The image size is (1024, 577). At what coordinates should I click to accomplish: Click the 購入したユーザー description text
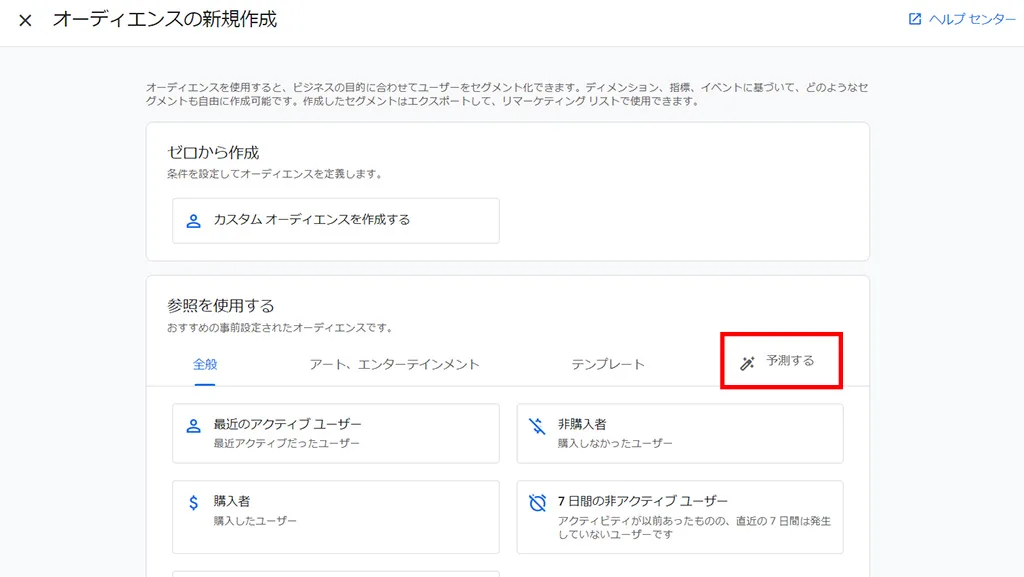click(x=255, y=521)
